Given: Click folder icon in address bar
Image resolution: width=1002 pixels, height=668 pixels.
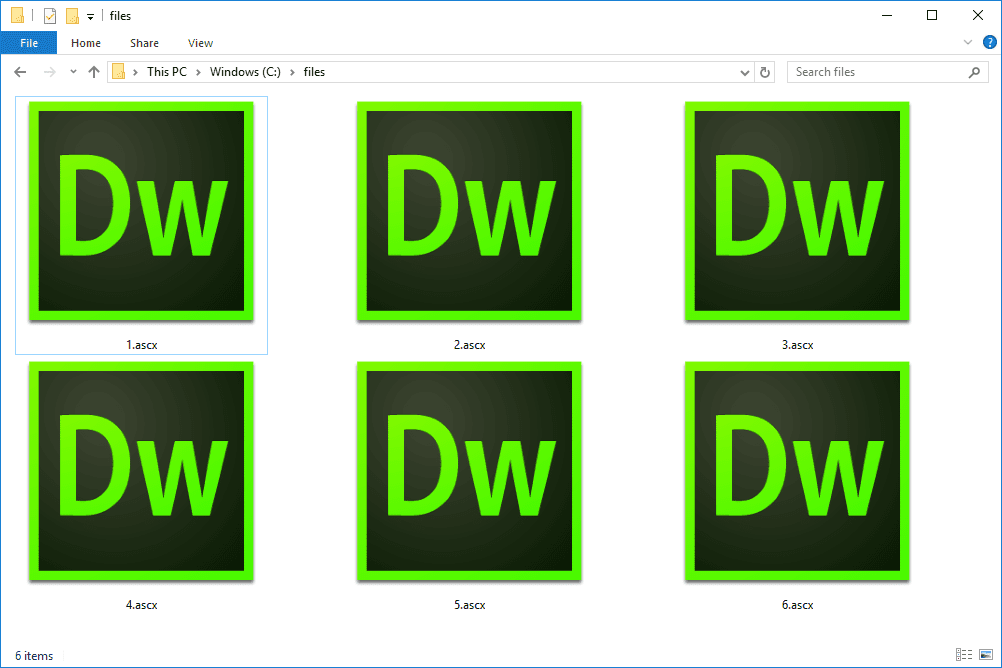Looking at the screenshot, I should pyautogui.click(x=119, y=72).
